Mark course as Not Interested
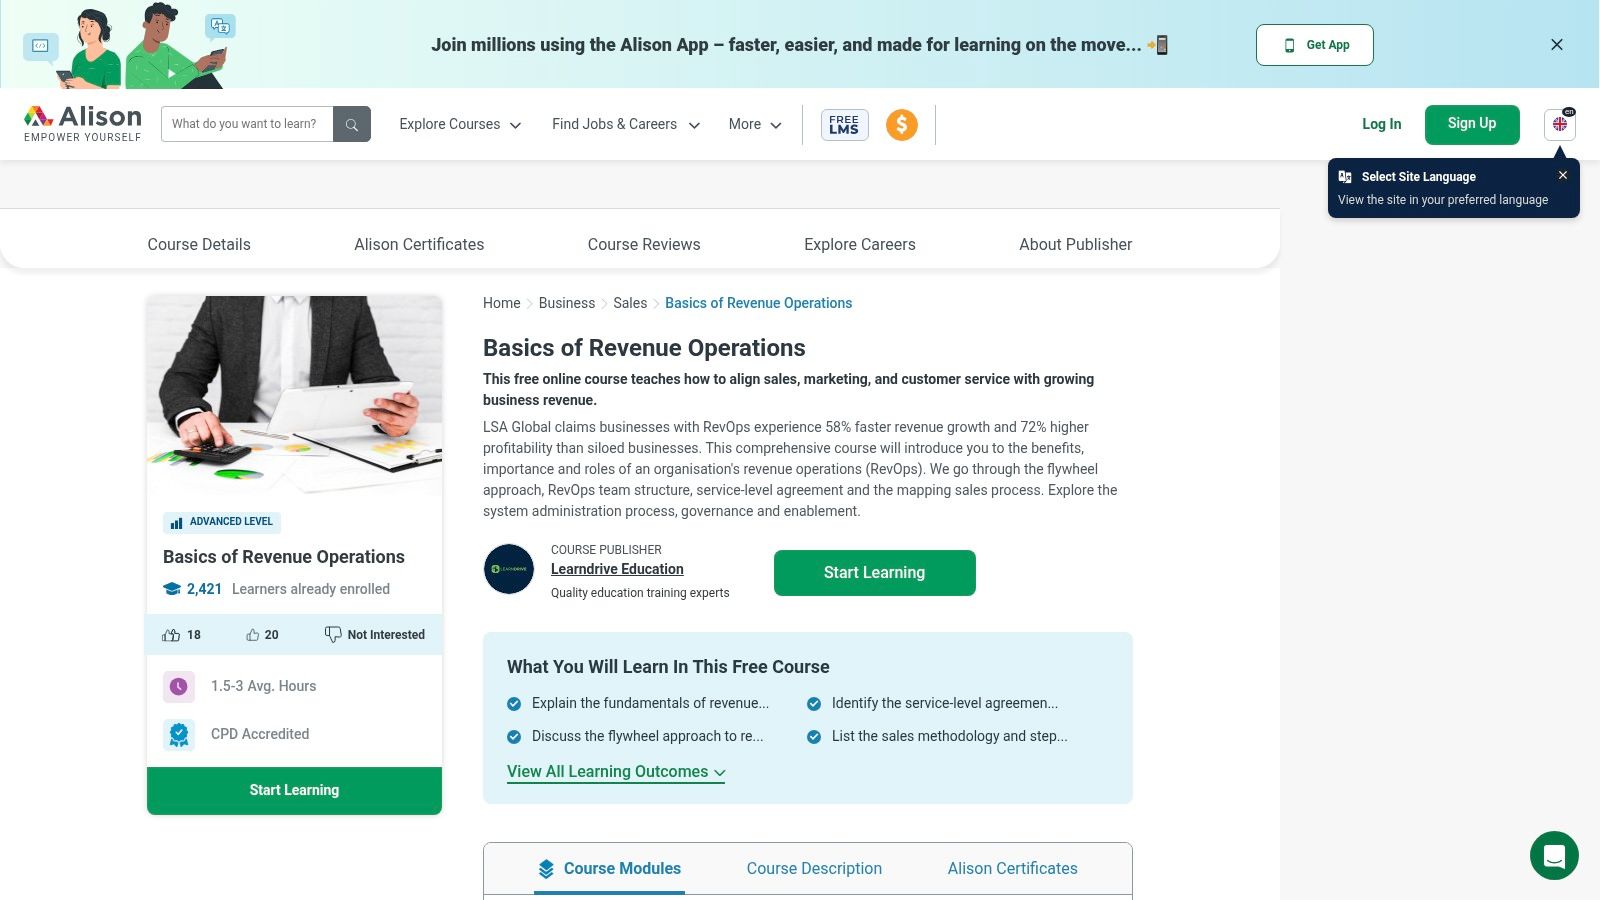The image size is (1600, 900). pyautogui.click(x=375, y=635)
